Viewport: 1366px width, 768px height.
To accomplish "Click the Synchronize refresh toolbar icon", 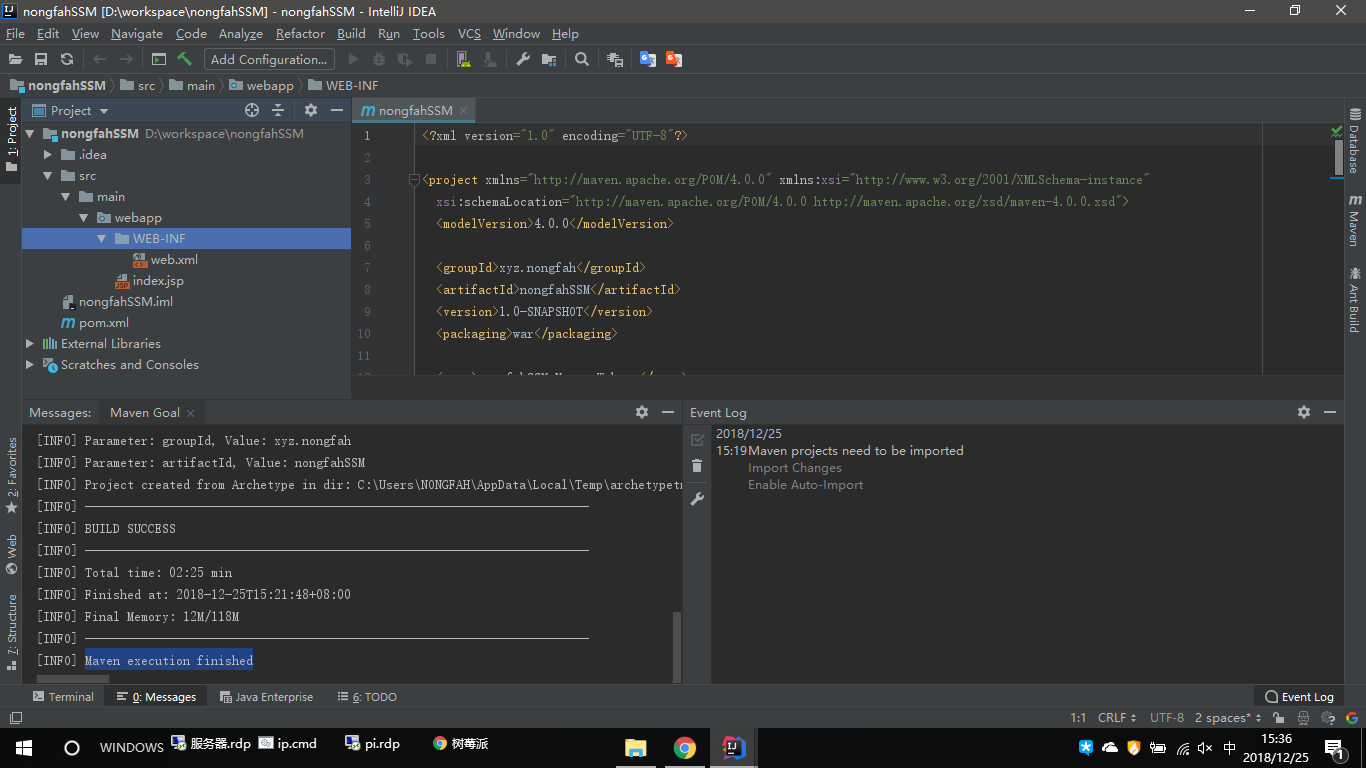I will (67, 60).
